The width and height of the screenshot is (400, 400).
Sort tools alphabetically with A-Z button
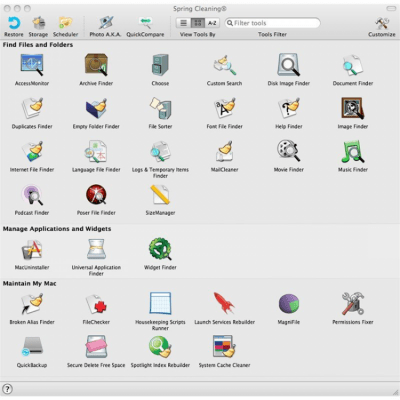[212, 23]
